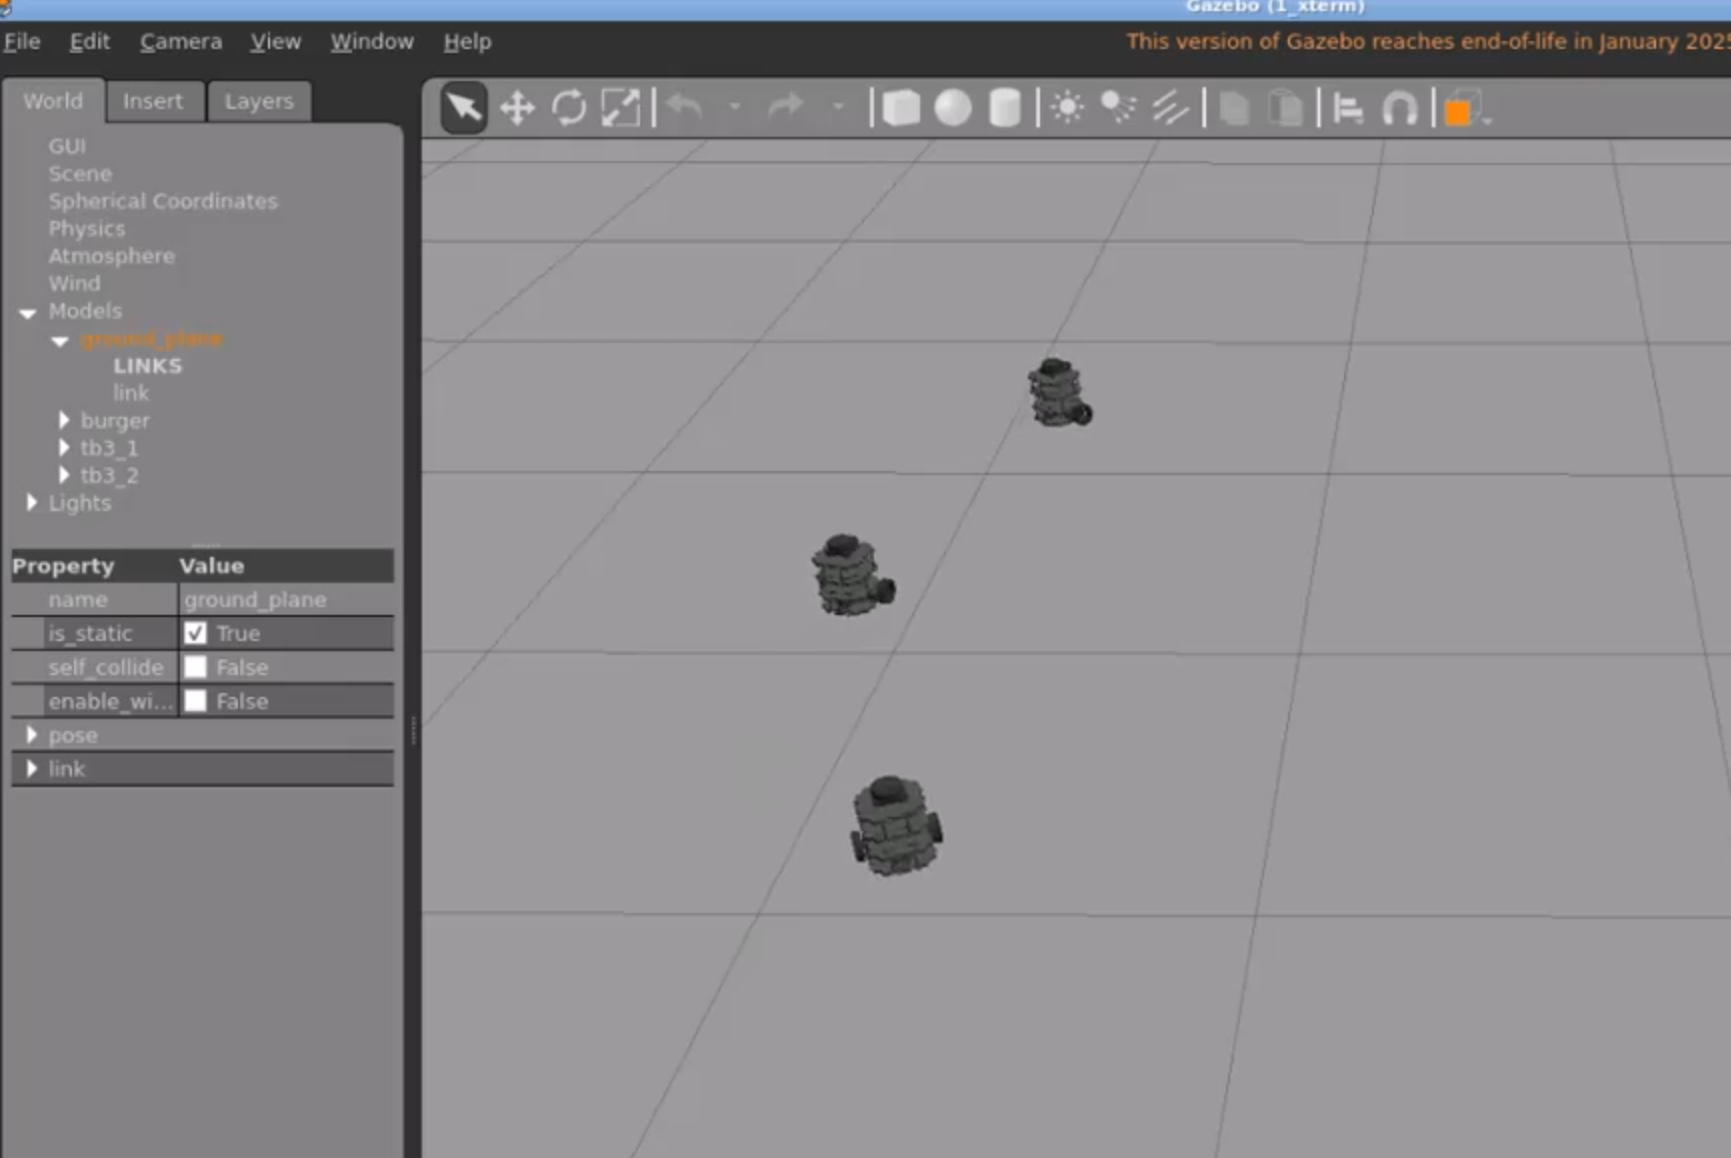Insert a cylinder shape

coord(1004,108)
